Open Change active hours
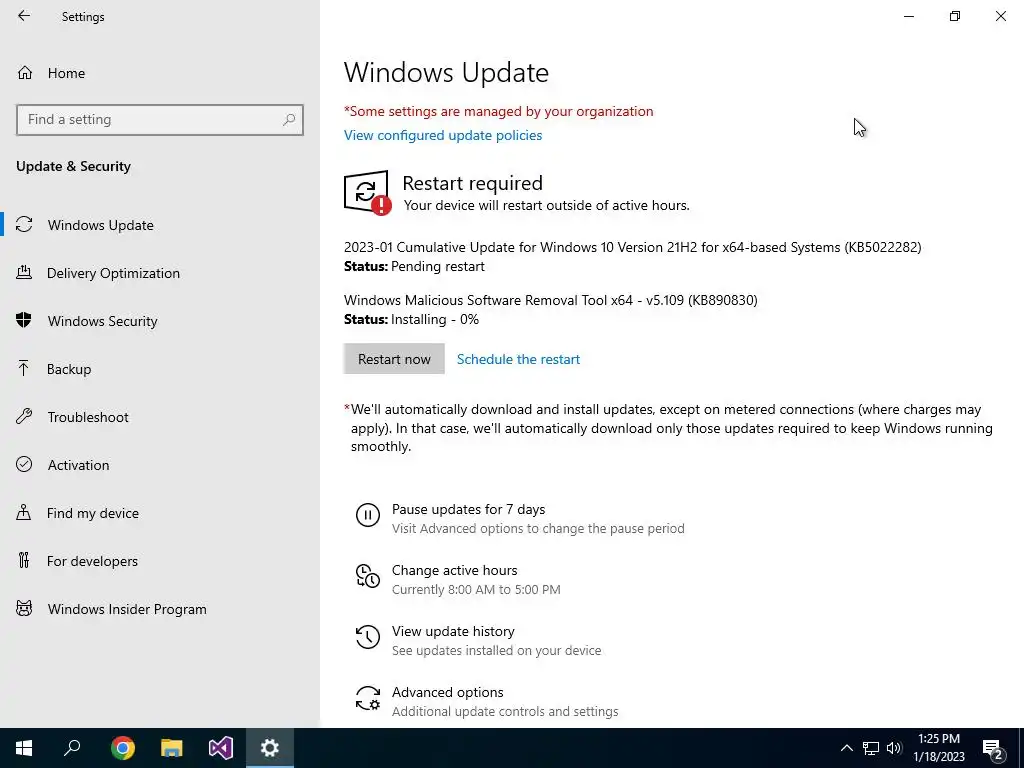 pos(455,570)
